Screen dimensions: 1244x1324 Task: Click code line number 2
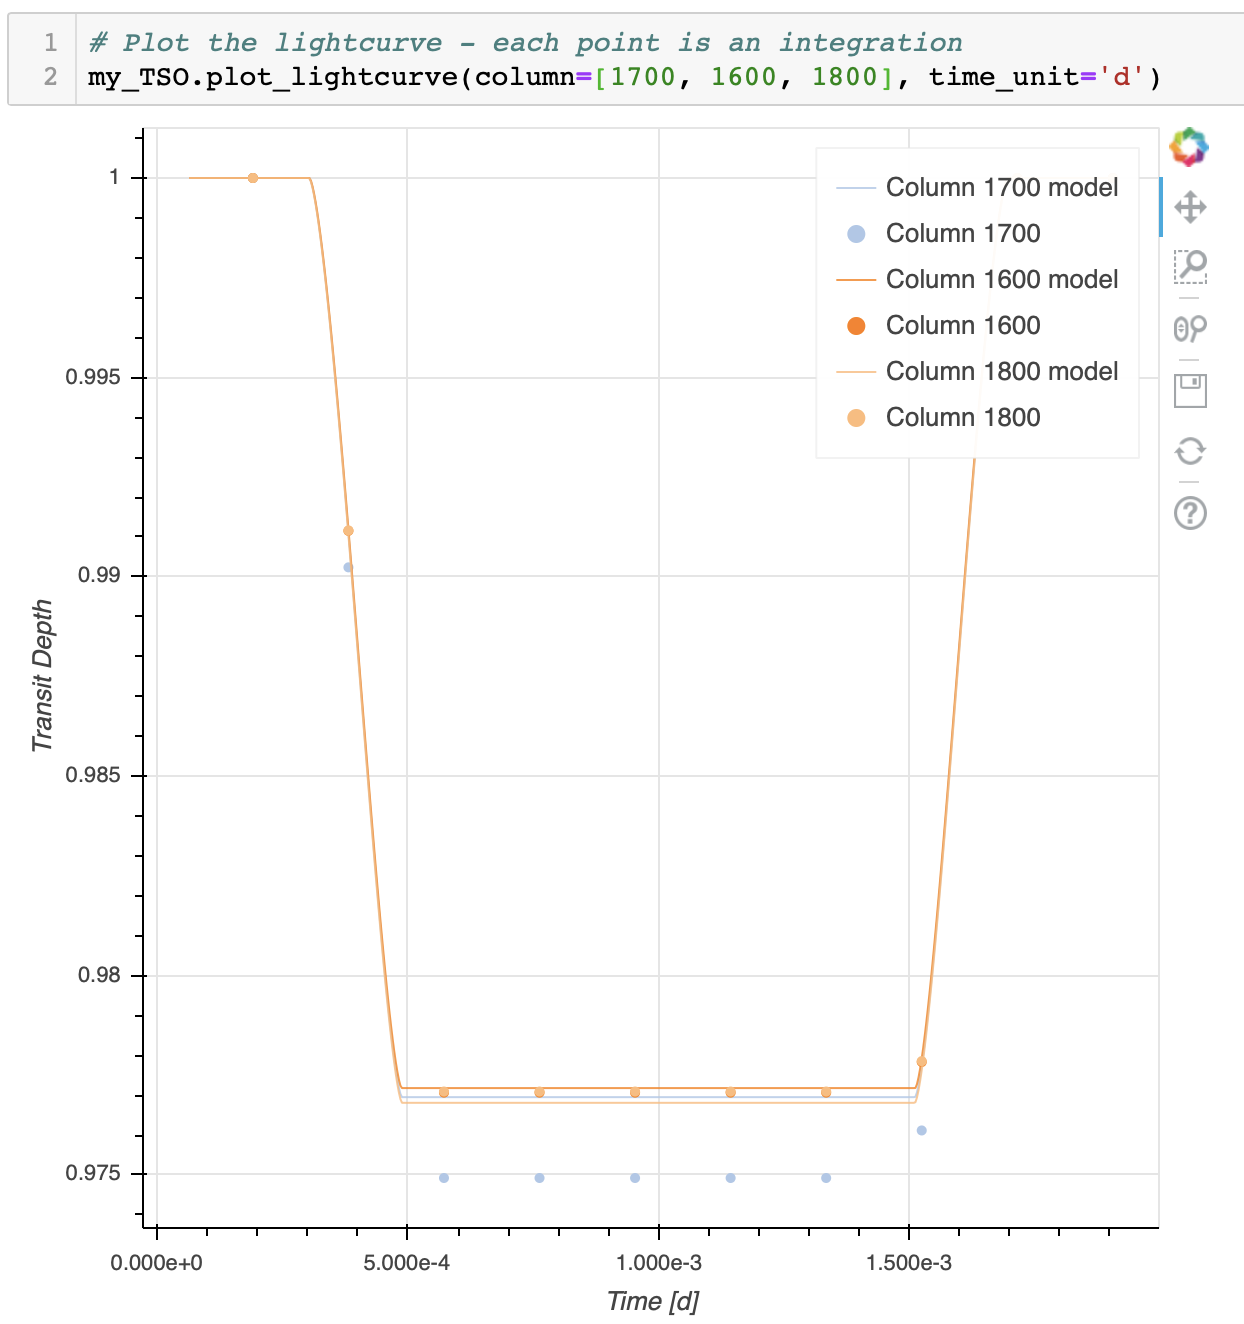click(x=50, y=77)
